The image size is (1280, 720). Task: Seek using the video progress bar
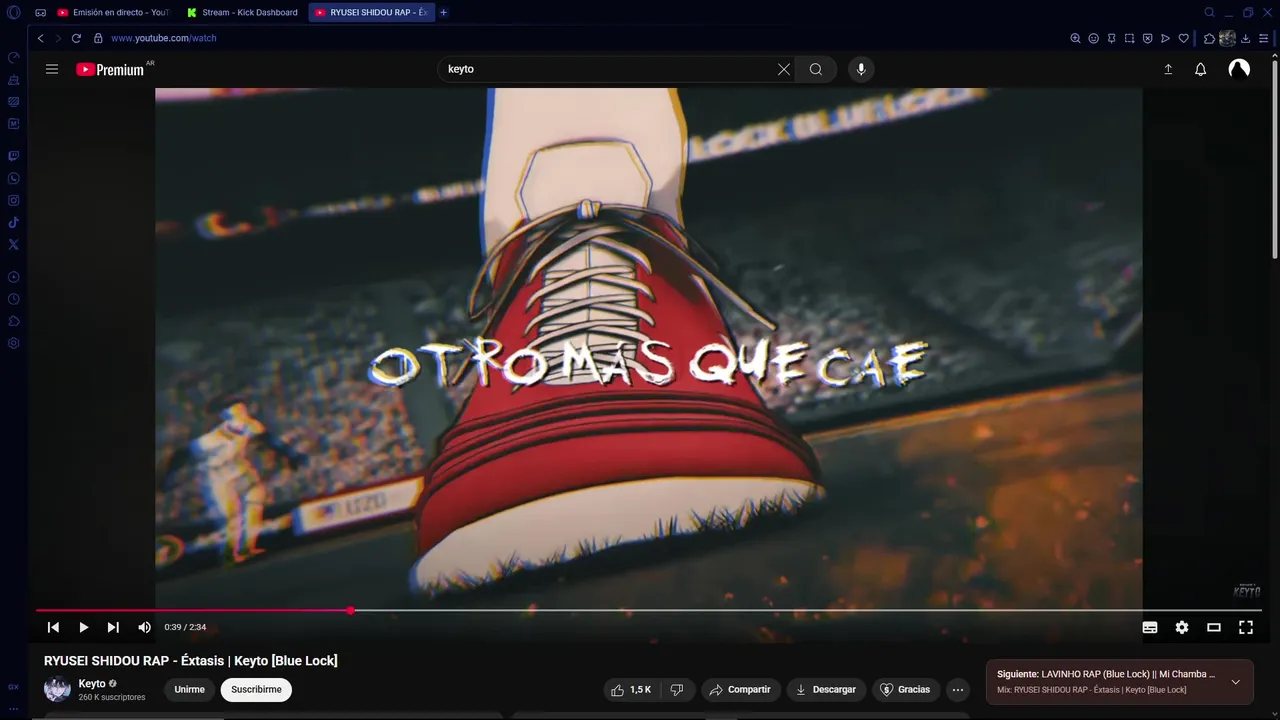[x=649, y=610]
